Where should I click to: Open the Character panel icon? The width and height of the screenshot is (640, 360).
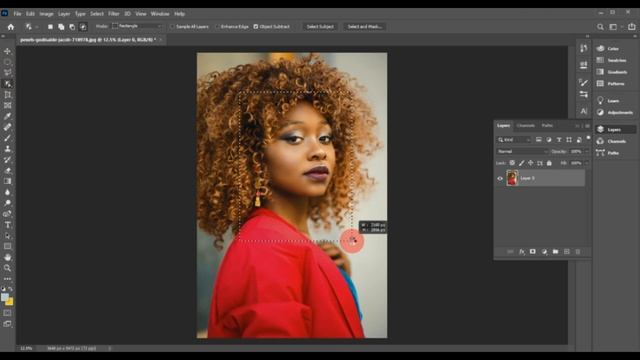click(x=584, y=111)
